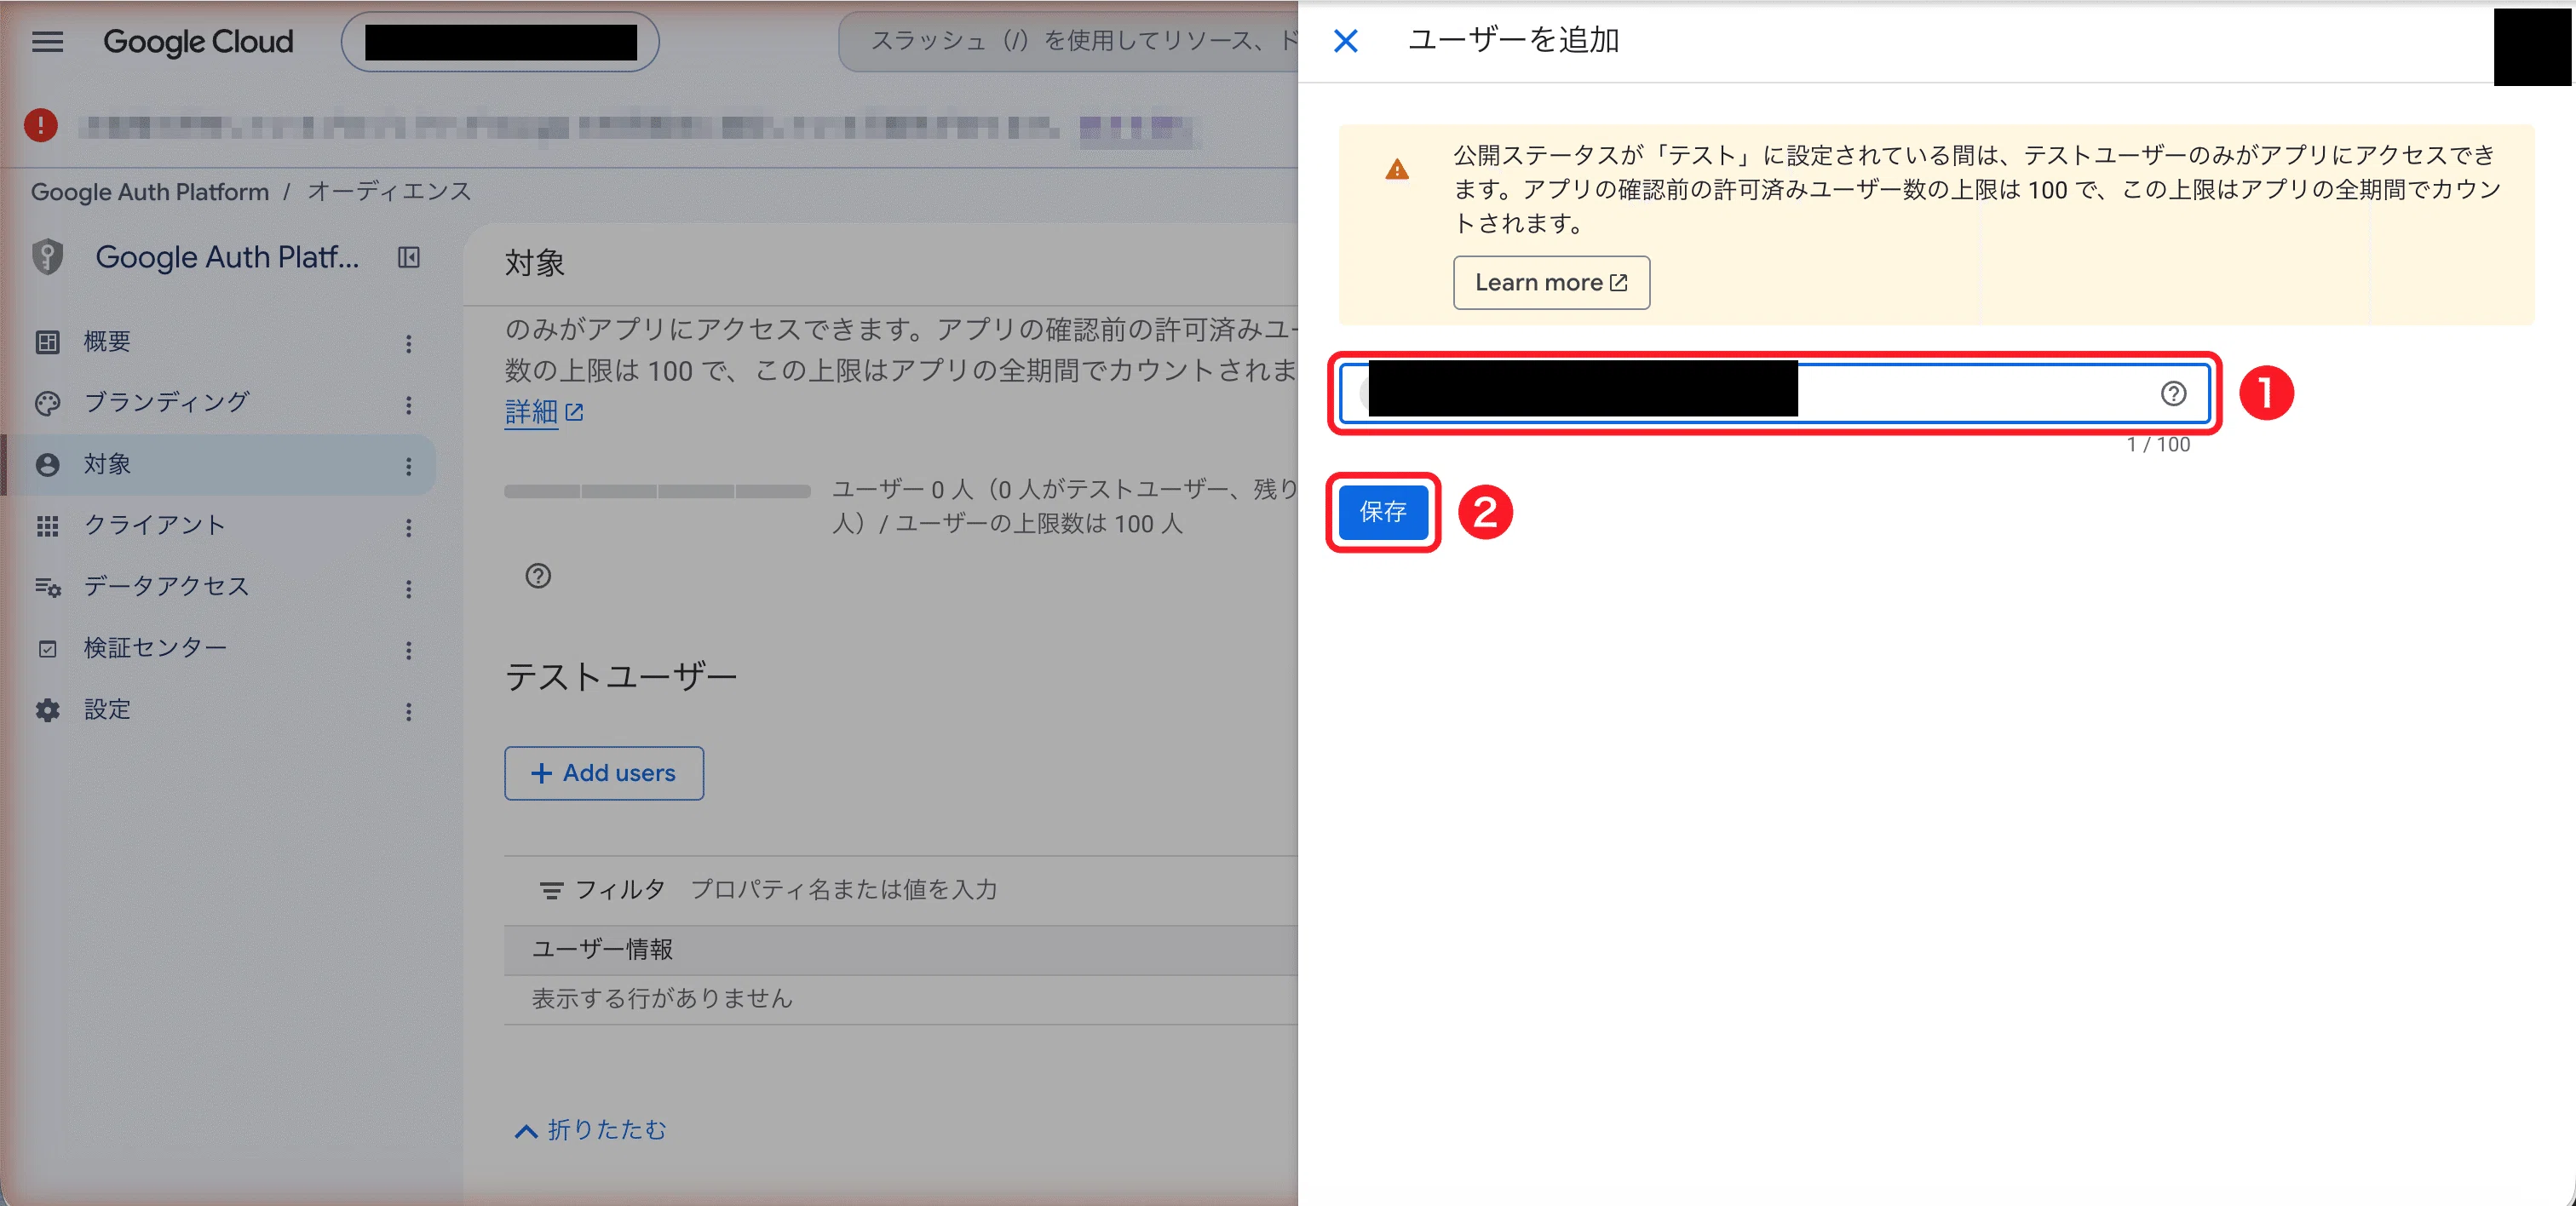Click the クライアント grid icon
2576x1206 pixels.
[47, 526]
